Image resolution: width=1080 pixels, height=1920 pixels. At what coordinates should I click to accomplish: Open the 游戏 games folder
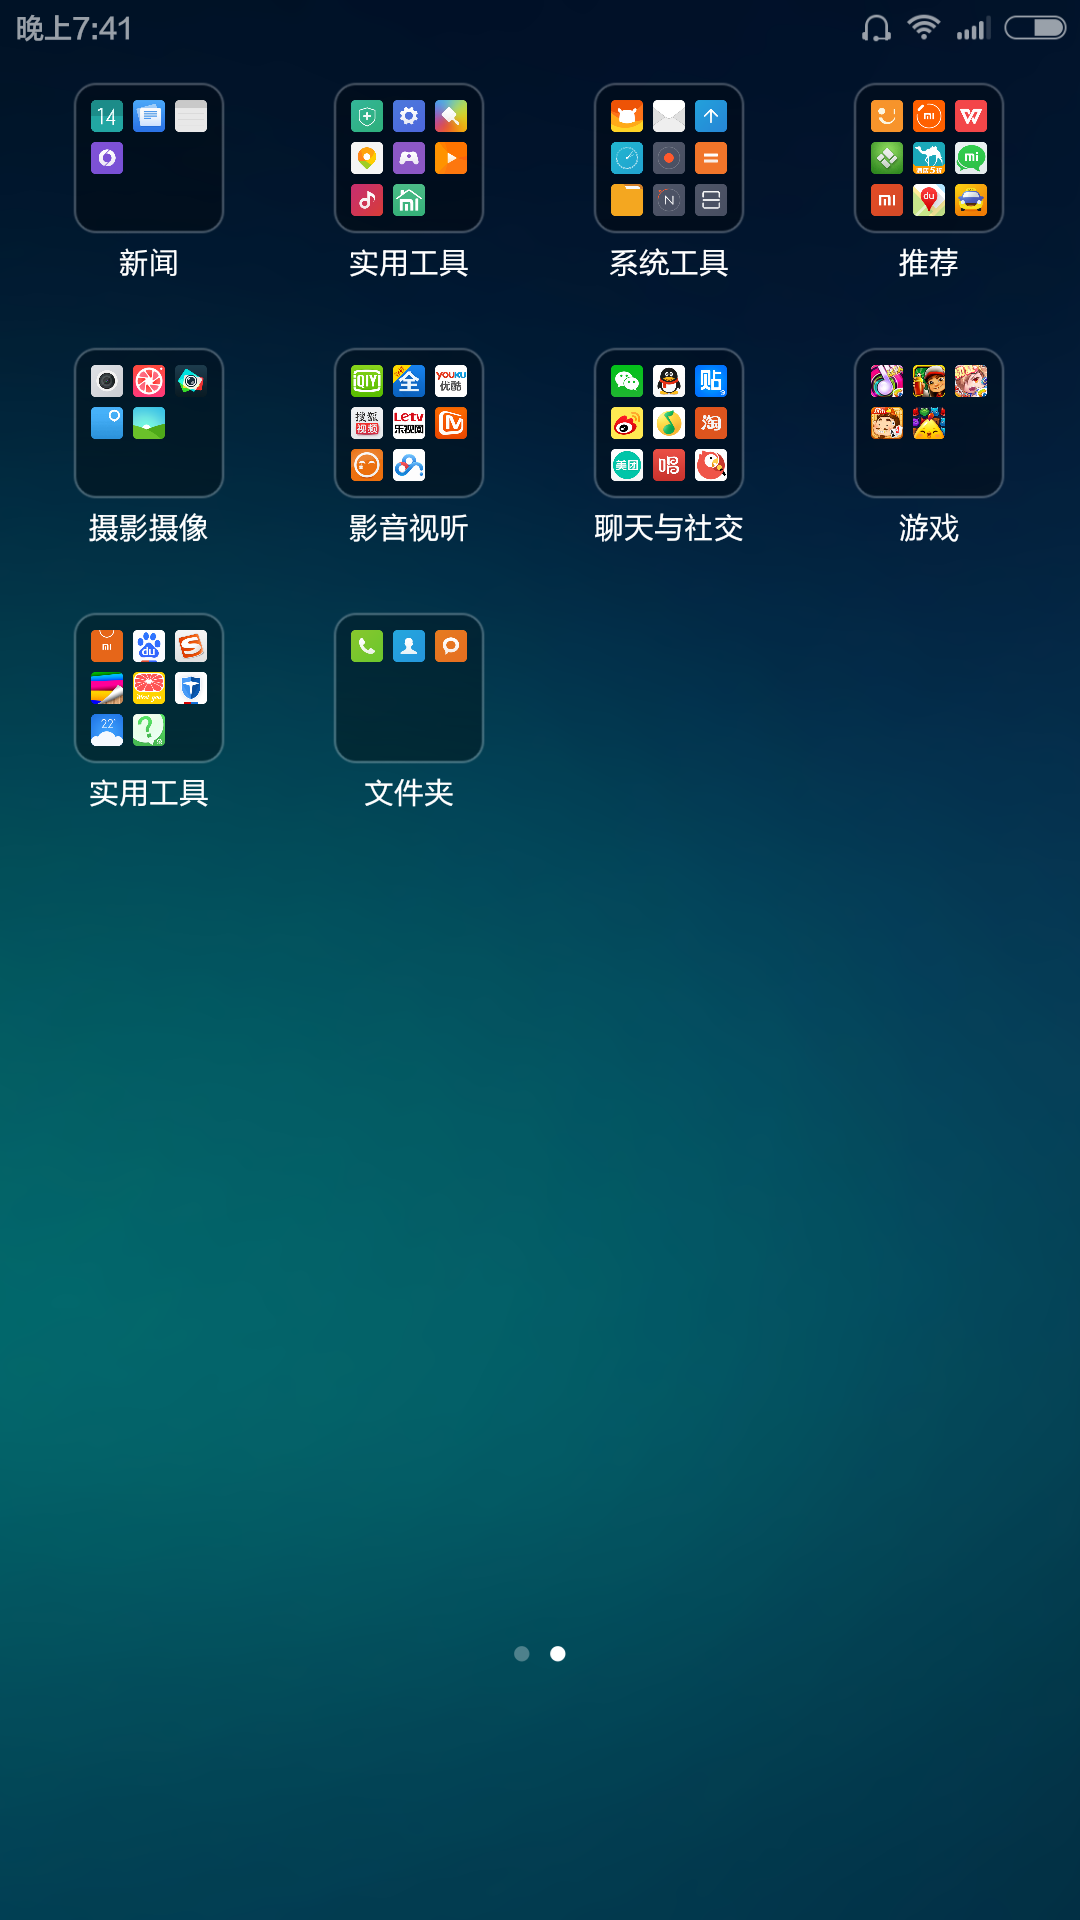coord(929,423)
